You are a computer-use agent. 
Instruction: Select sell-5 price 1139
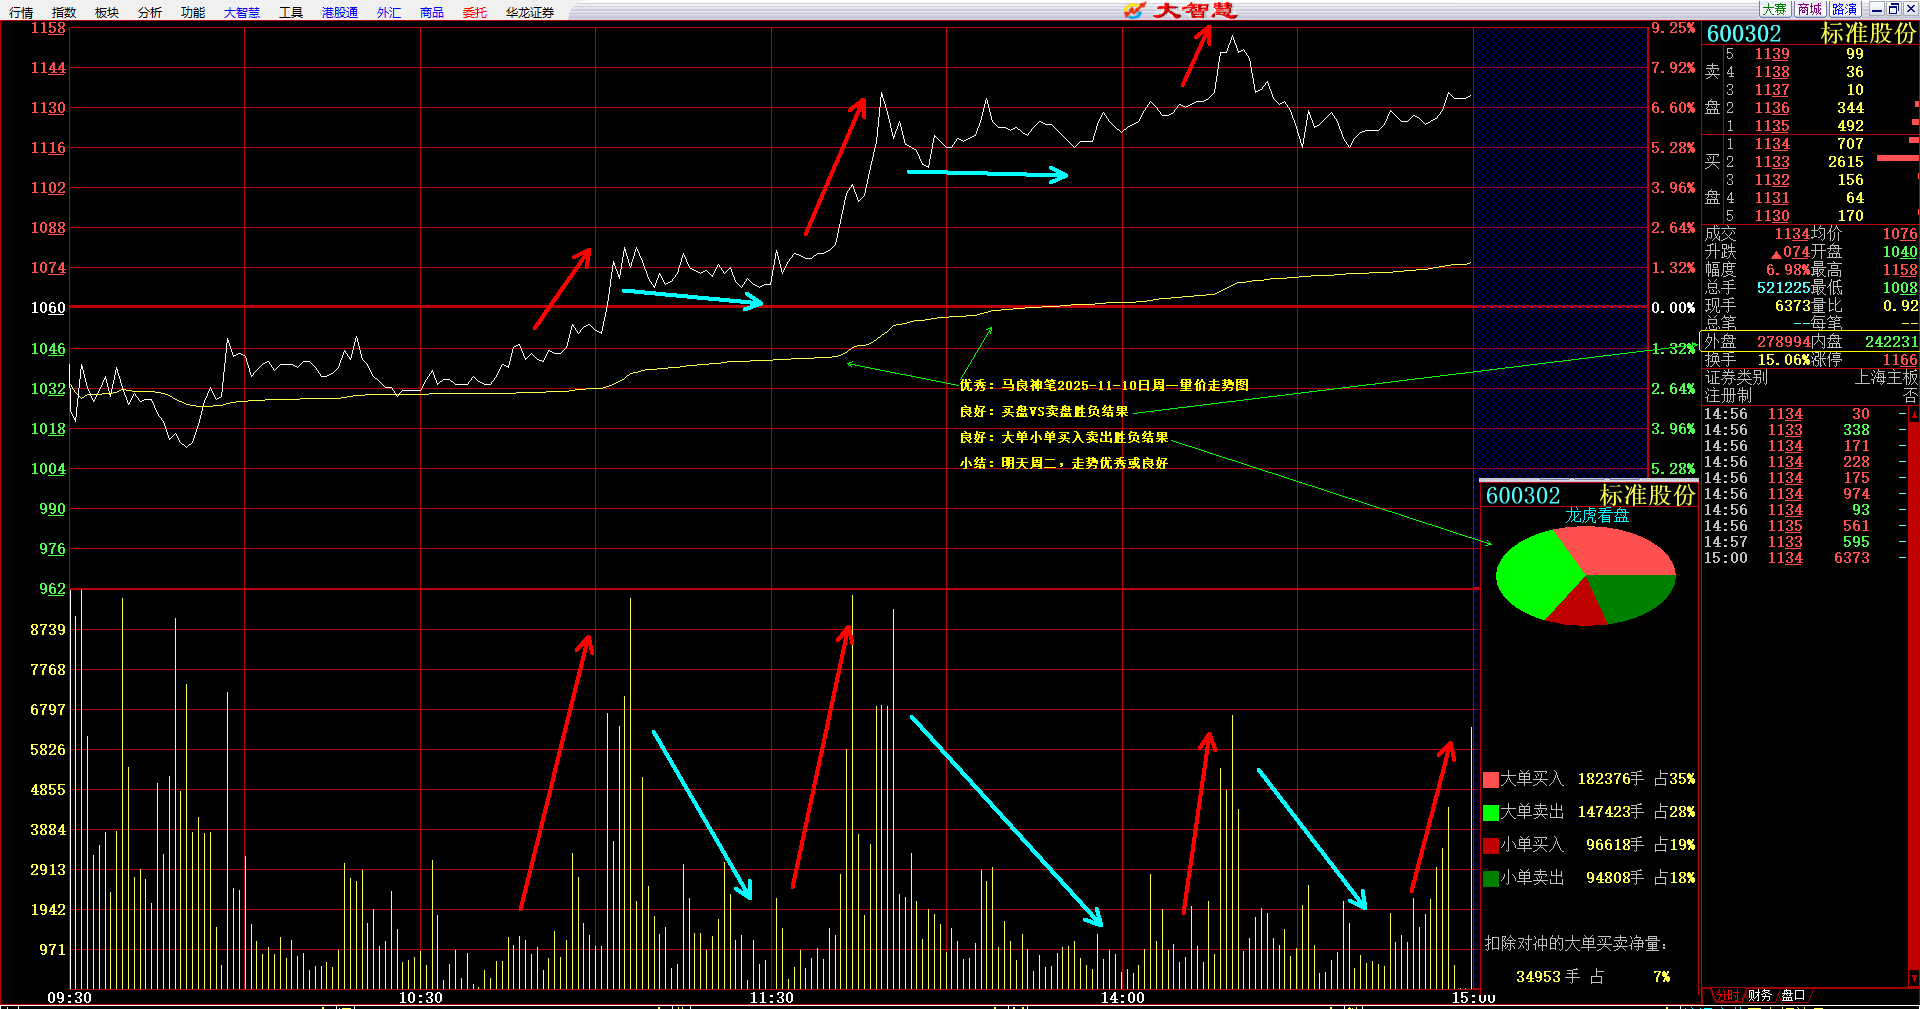1772,54
